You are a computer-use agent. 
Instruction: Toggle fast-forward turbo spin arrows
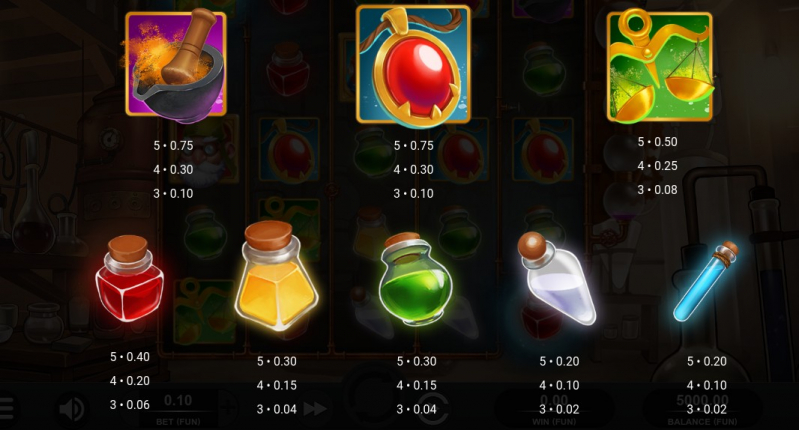tap(315, 409)
